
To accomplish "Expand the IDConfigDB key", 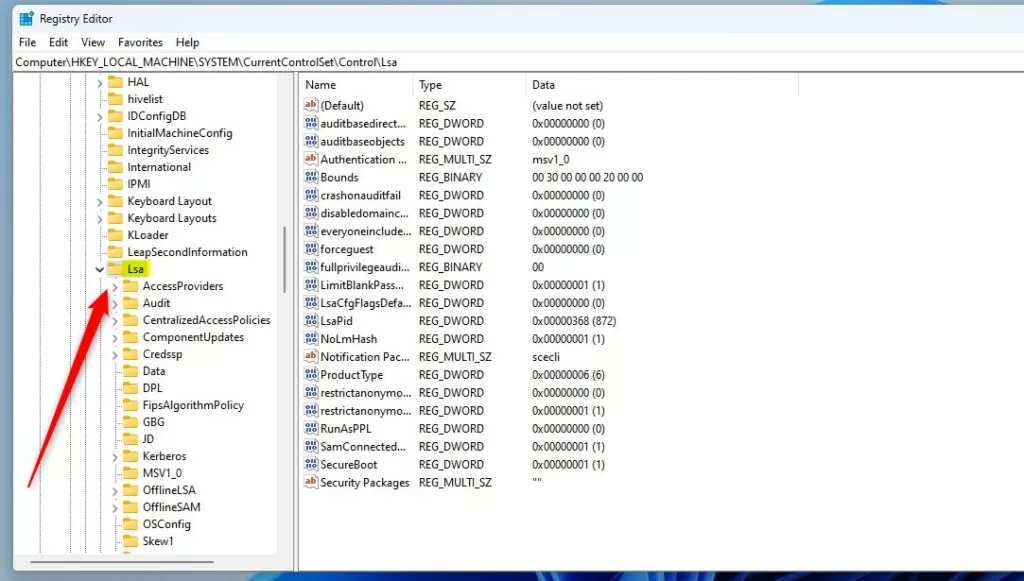I will click(99, 117).
